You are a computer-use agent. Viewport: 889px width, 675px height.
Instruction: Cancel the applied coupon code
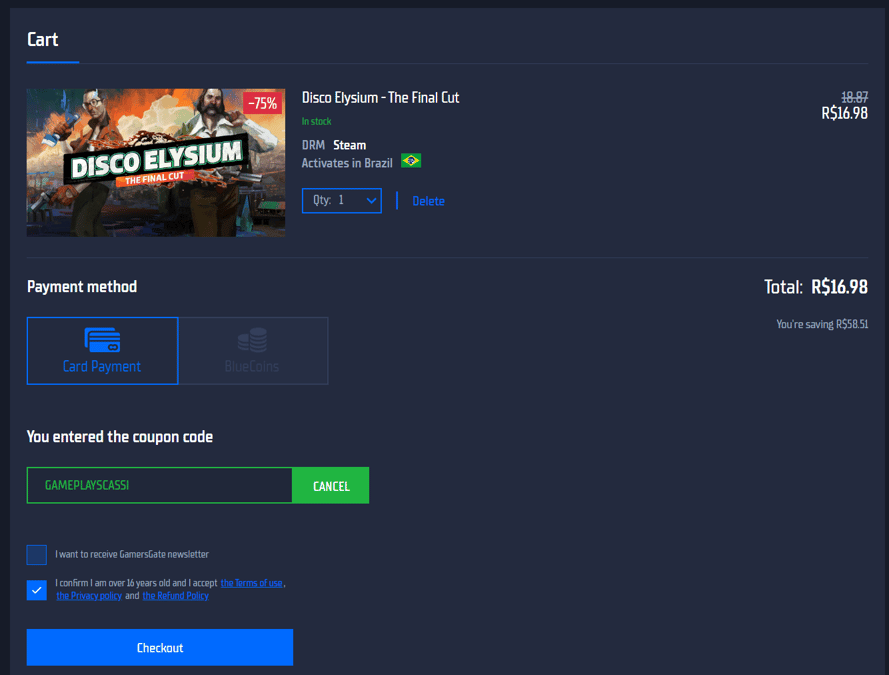tap(331, 486)
